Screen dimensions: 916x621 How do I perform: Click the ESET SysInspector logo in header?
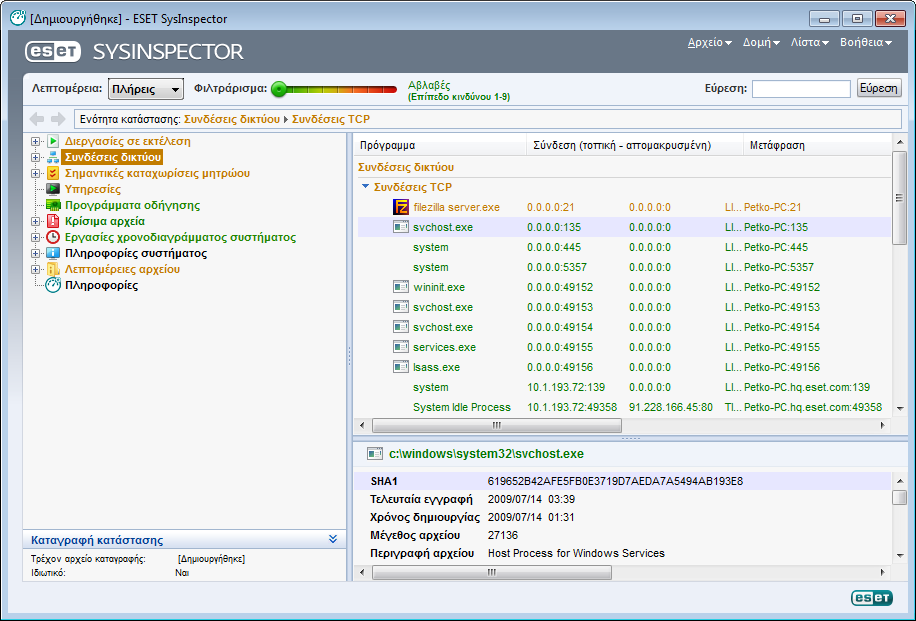(134, 51)
